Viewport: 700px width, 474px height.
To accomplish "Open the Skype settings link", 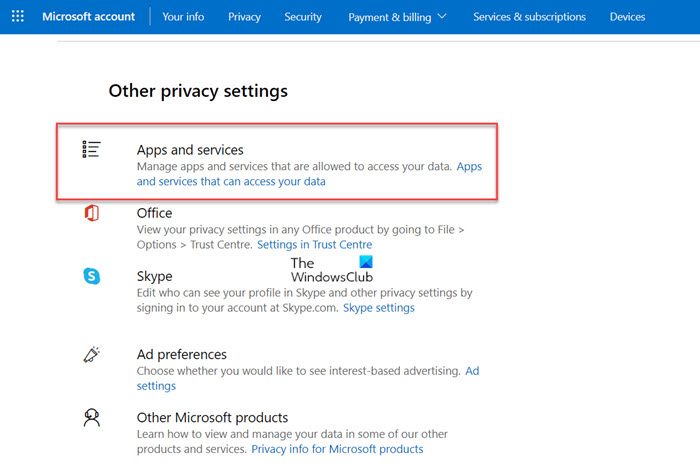I will point(378,308).
